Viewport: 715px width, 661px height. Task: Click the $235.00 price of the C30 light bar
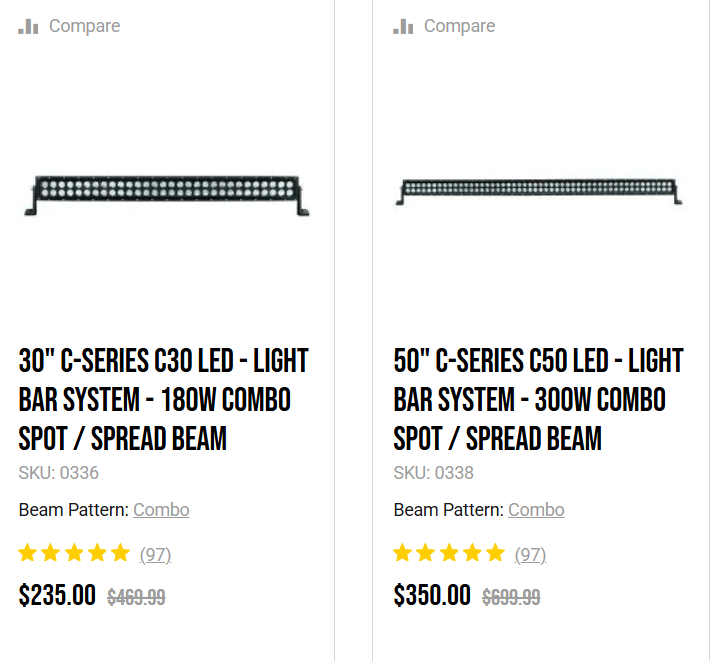57,596
